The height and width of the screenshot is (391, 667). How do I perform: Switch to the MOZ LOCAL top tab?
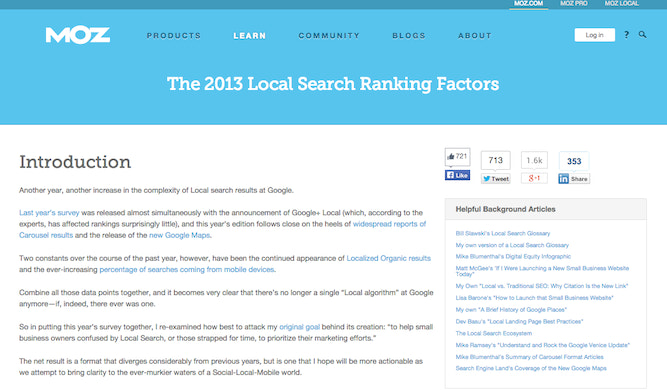tap(621, 3)
